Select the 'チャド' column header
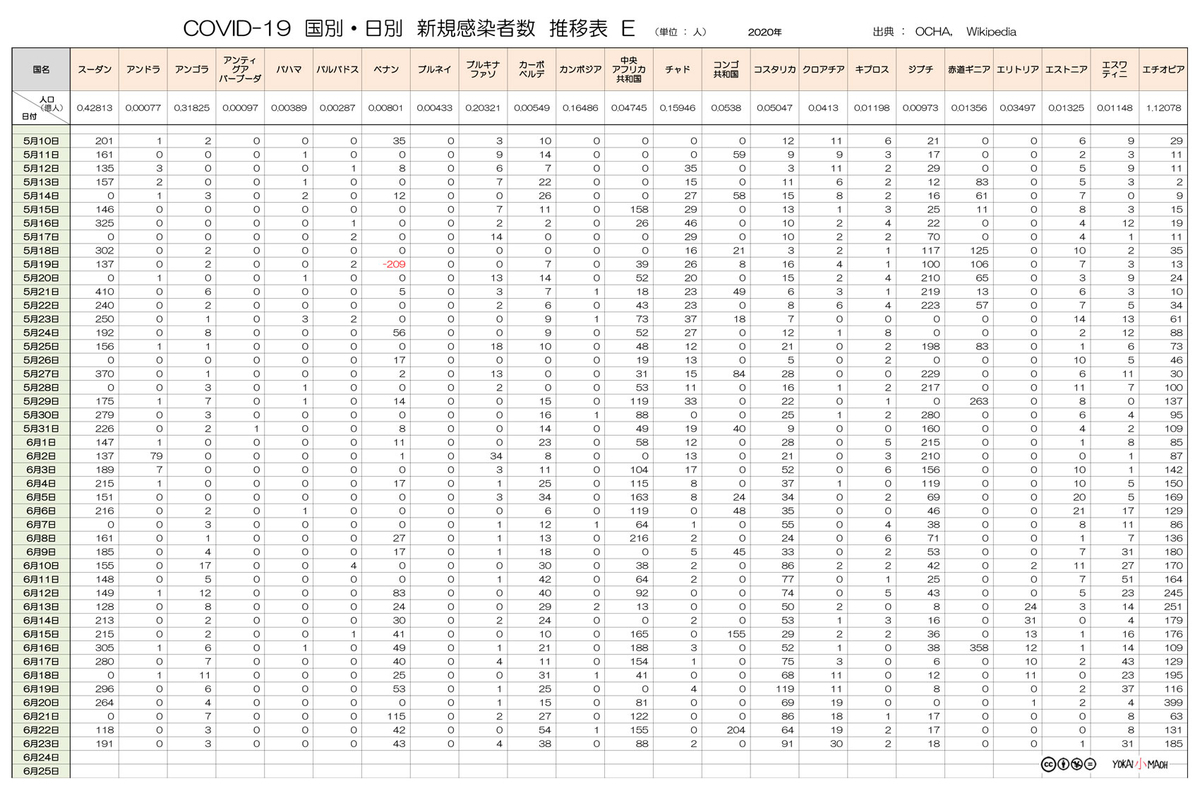 [677, 71]
